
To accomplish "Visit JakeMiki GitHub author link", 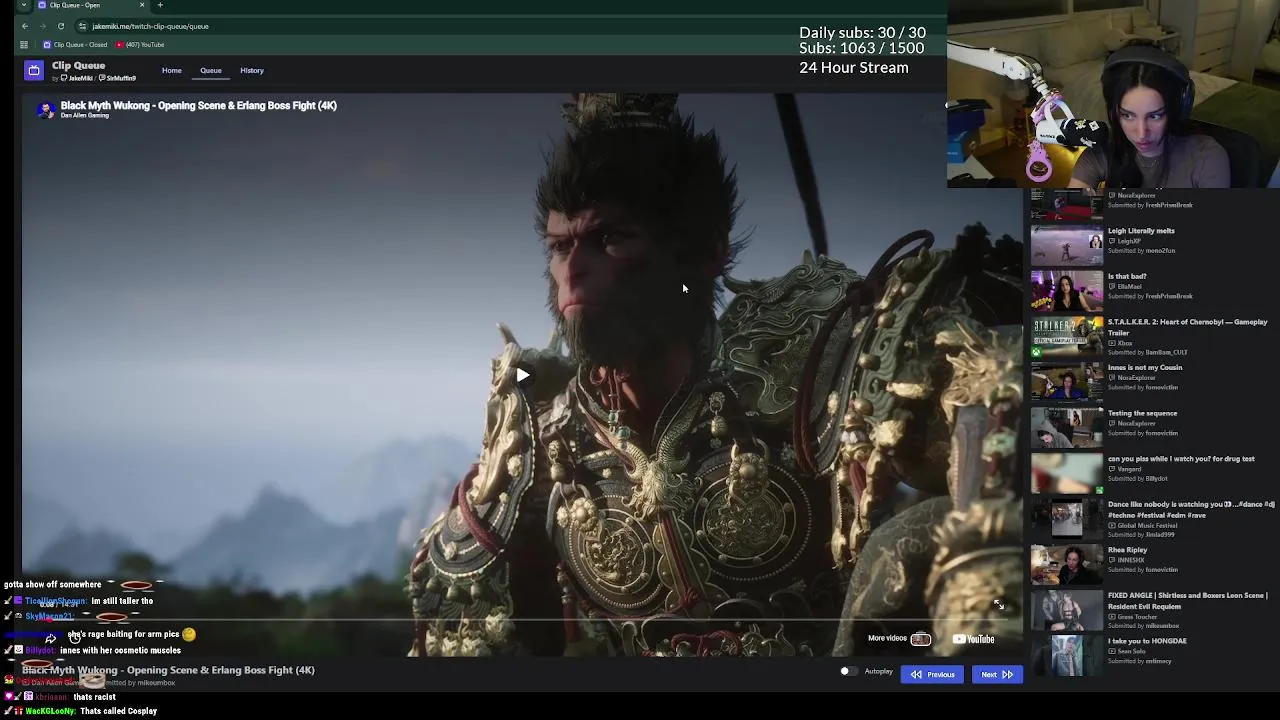I will point(76,78).
